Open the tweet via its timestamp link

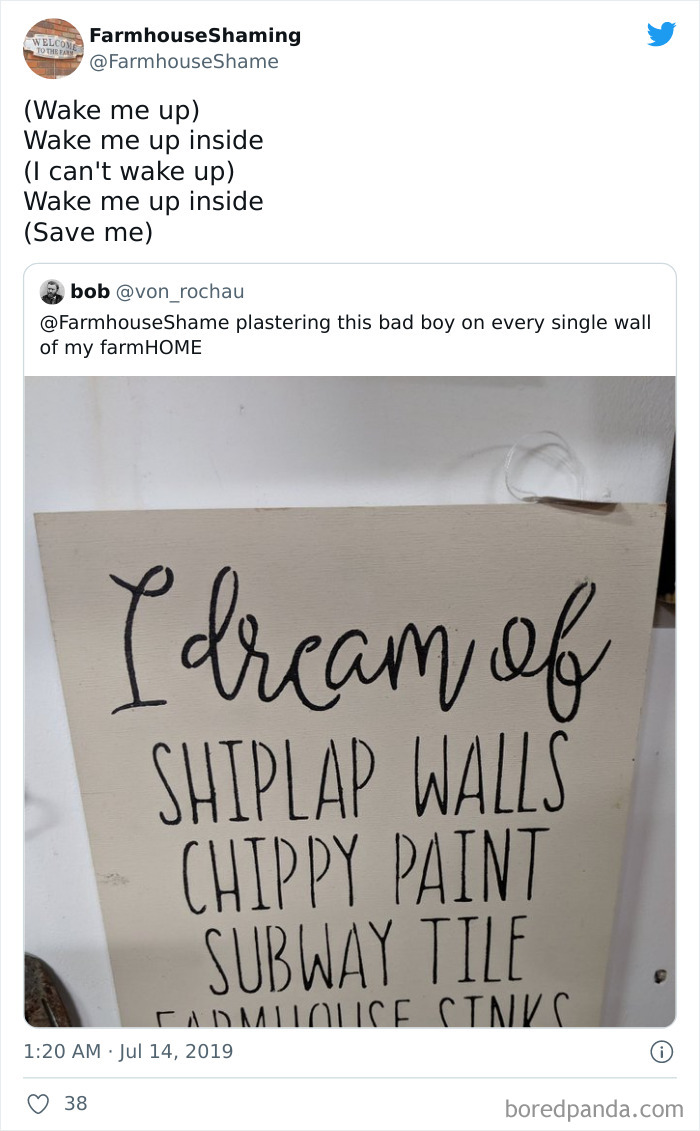coord(127,1052)
